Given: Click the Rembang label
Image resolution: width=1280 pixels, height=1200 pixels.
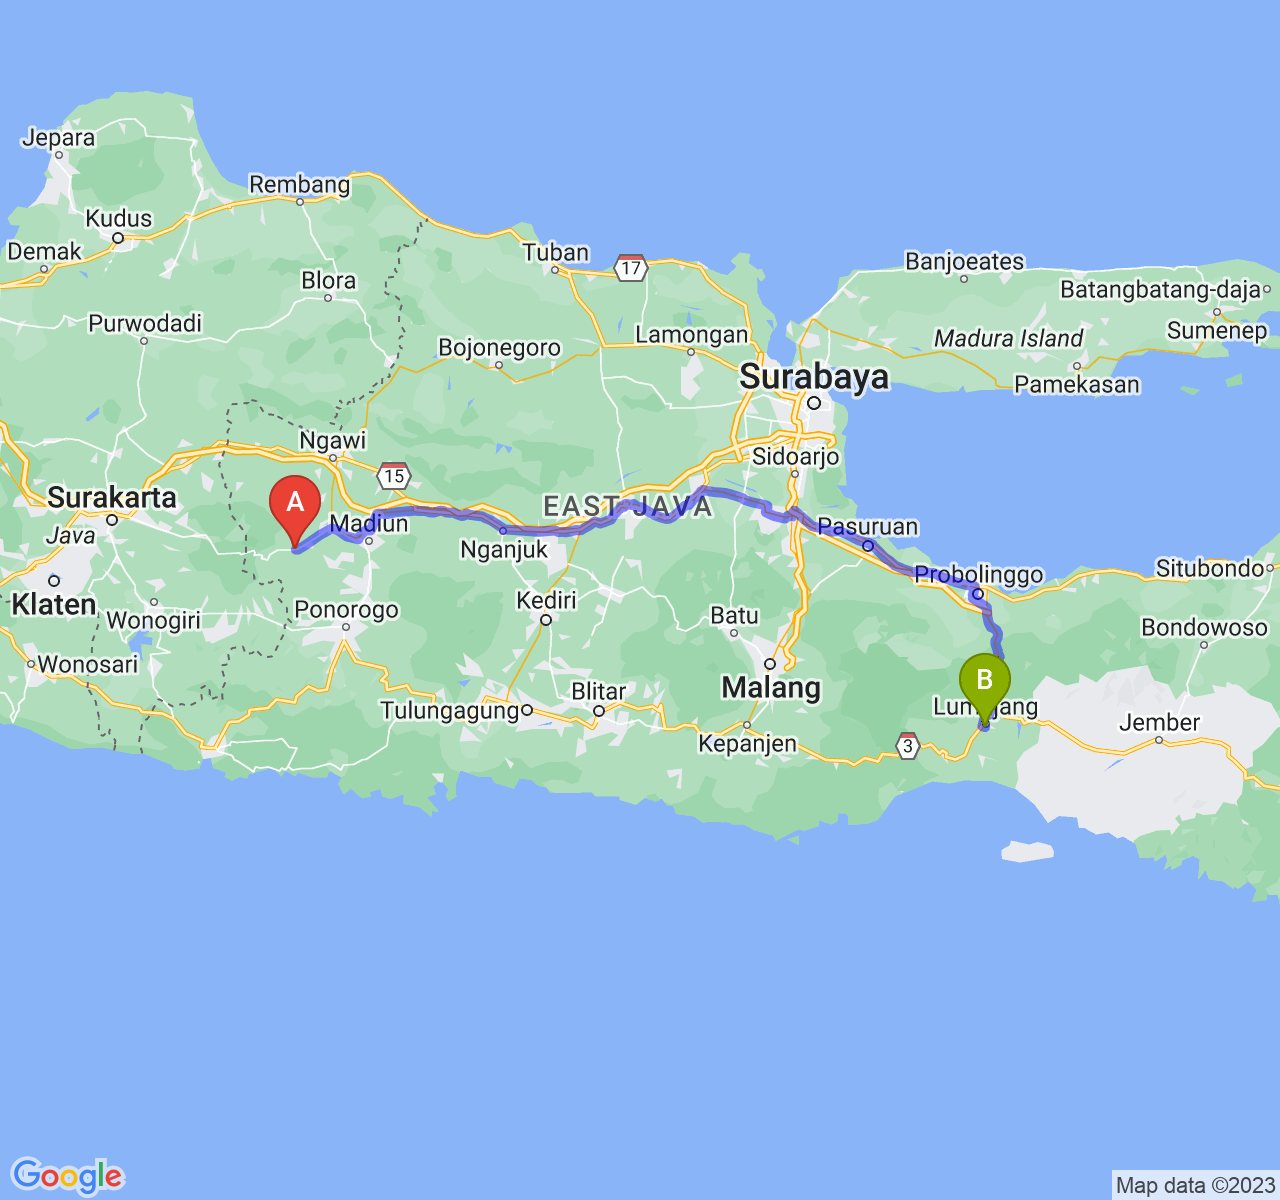Looking at the screenshot, I should (x=300, y=184).
